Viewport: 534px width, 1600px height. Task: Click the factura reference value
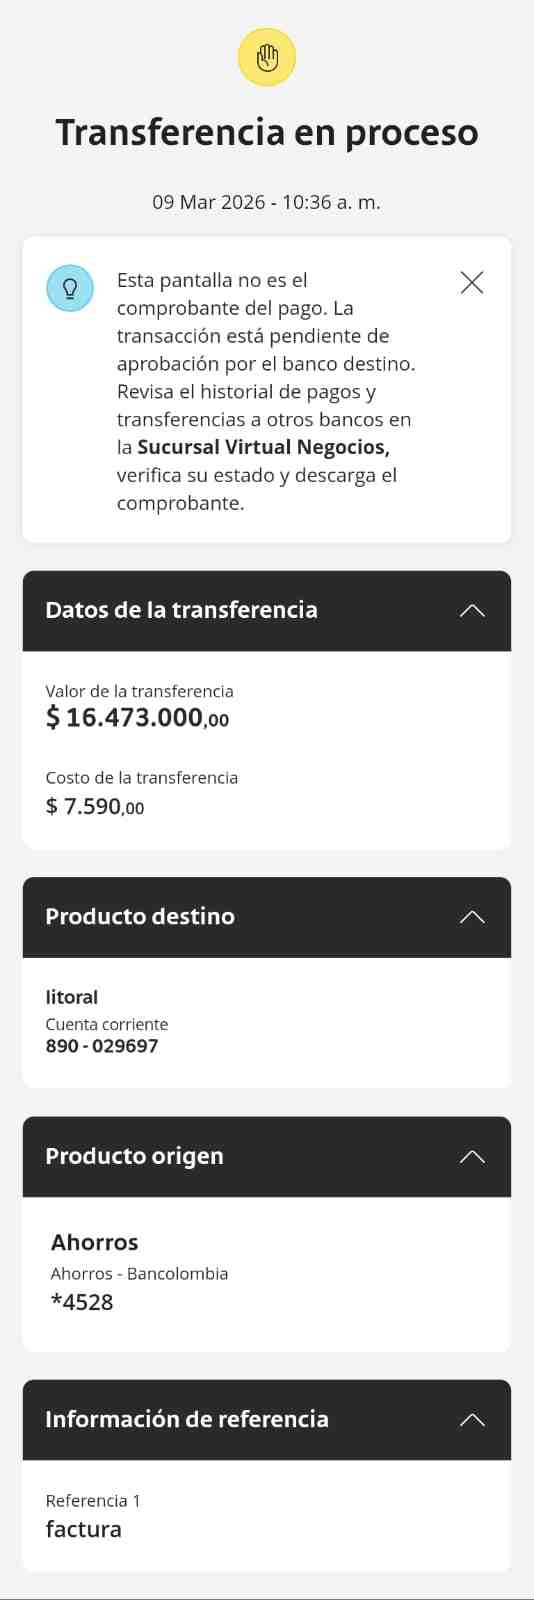(84, 1529)
